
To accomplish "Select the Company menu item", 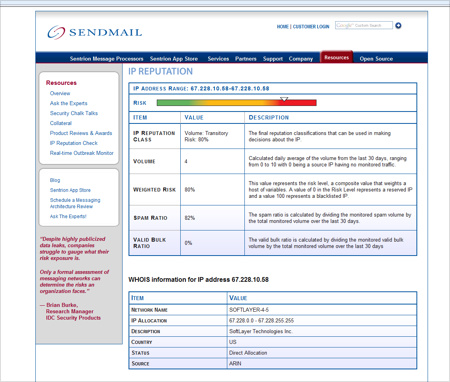I will (301, 59).
